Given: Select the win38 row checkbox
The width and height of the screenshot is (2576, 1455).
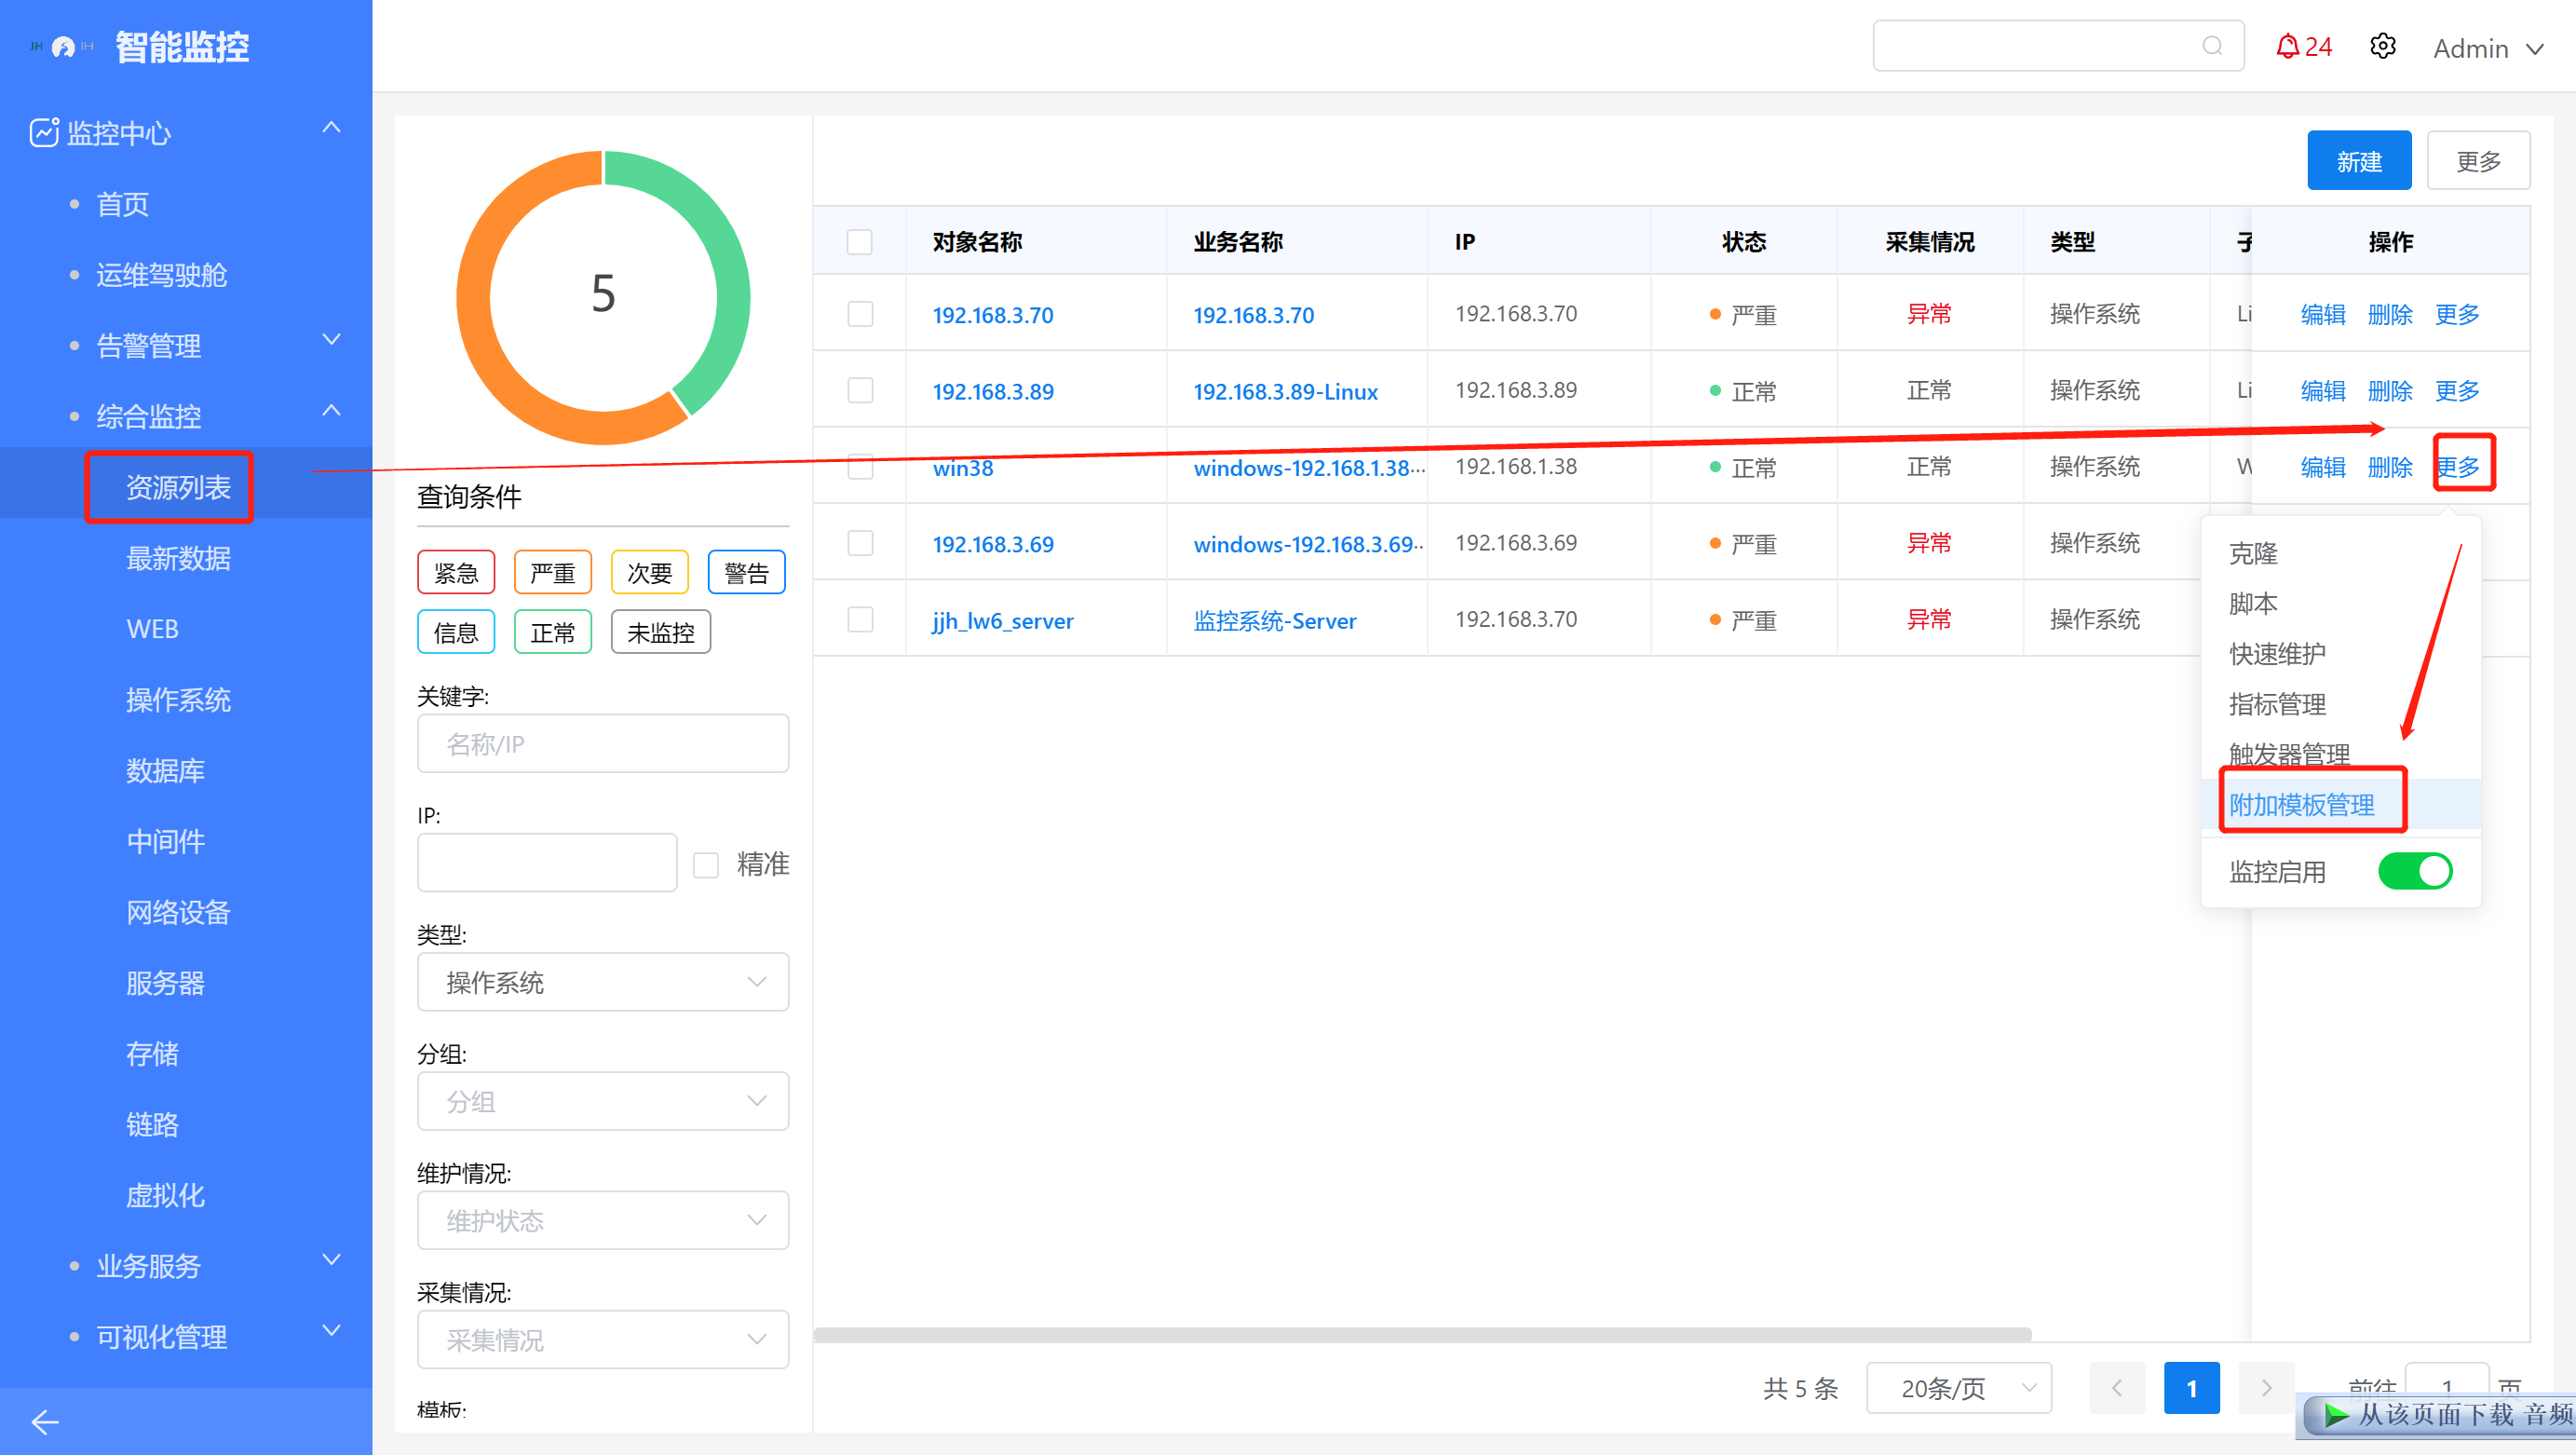Looking at the screenshot, I should point(860,467).
